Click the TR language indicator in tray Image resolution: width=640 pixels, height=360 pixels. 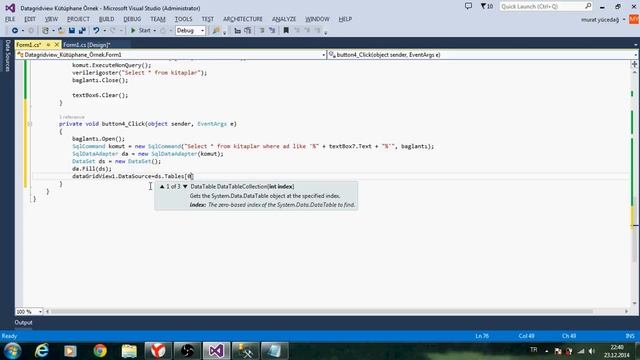tap(533, 350)
